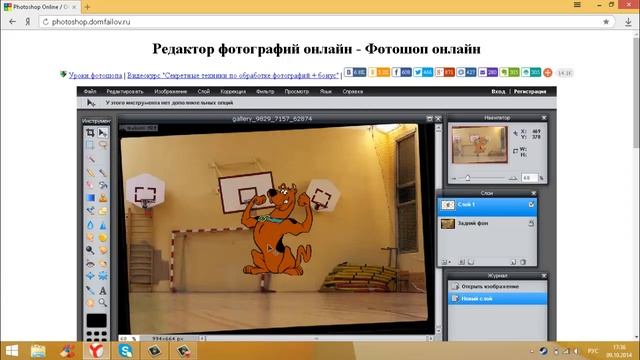Select the Задний фон layer
Viewport: 640px width, 360px height.
coord(487,224)
